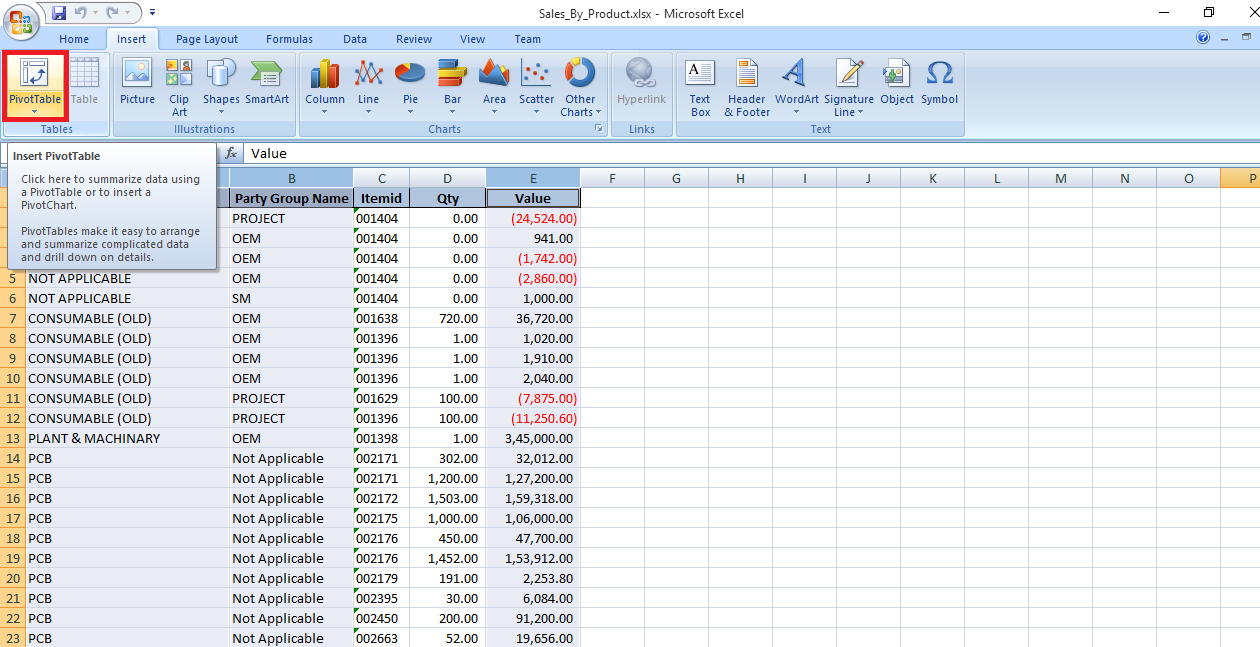Insert a Signature Line

coord(849,86)
